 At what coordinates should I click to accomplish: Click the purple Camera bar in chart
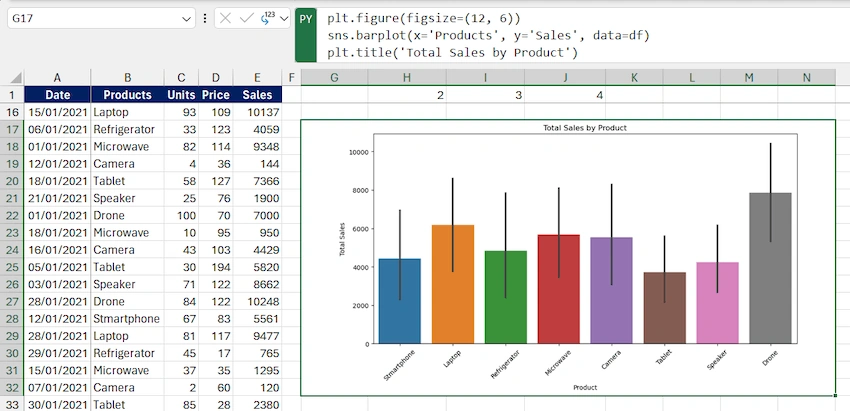click(x=611, y=290)
